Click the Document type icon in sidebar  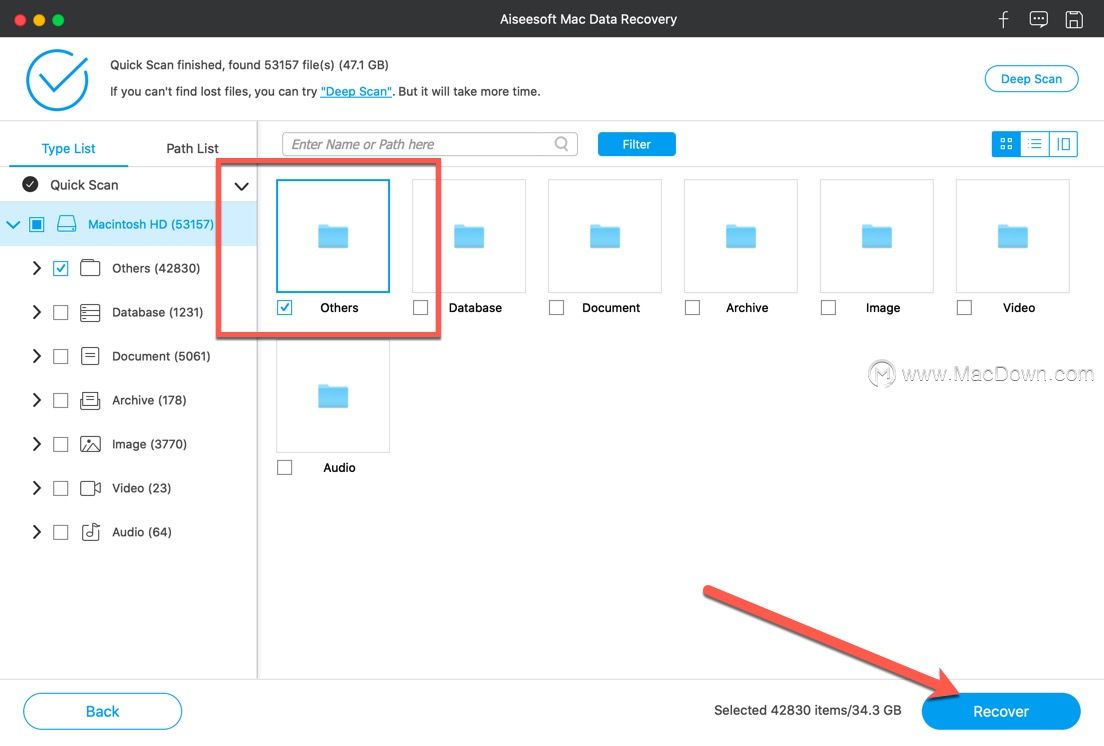pos(90,356)
